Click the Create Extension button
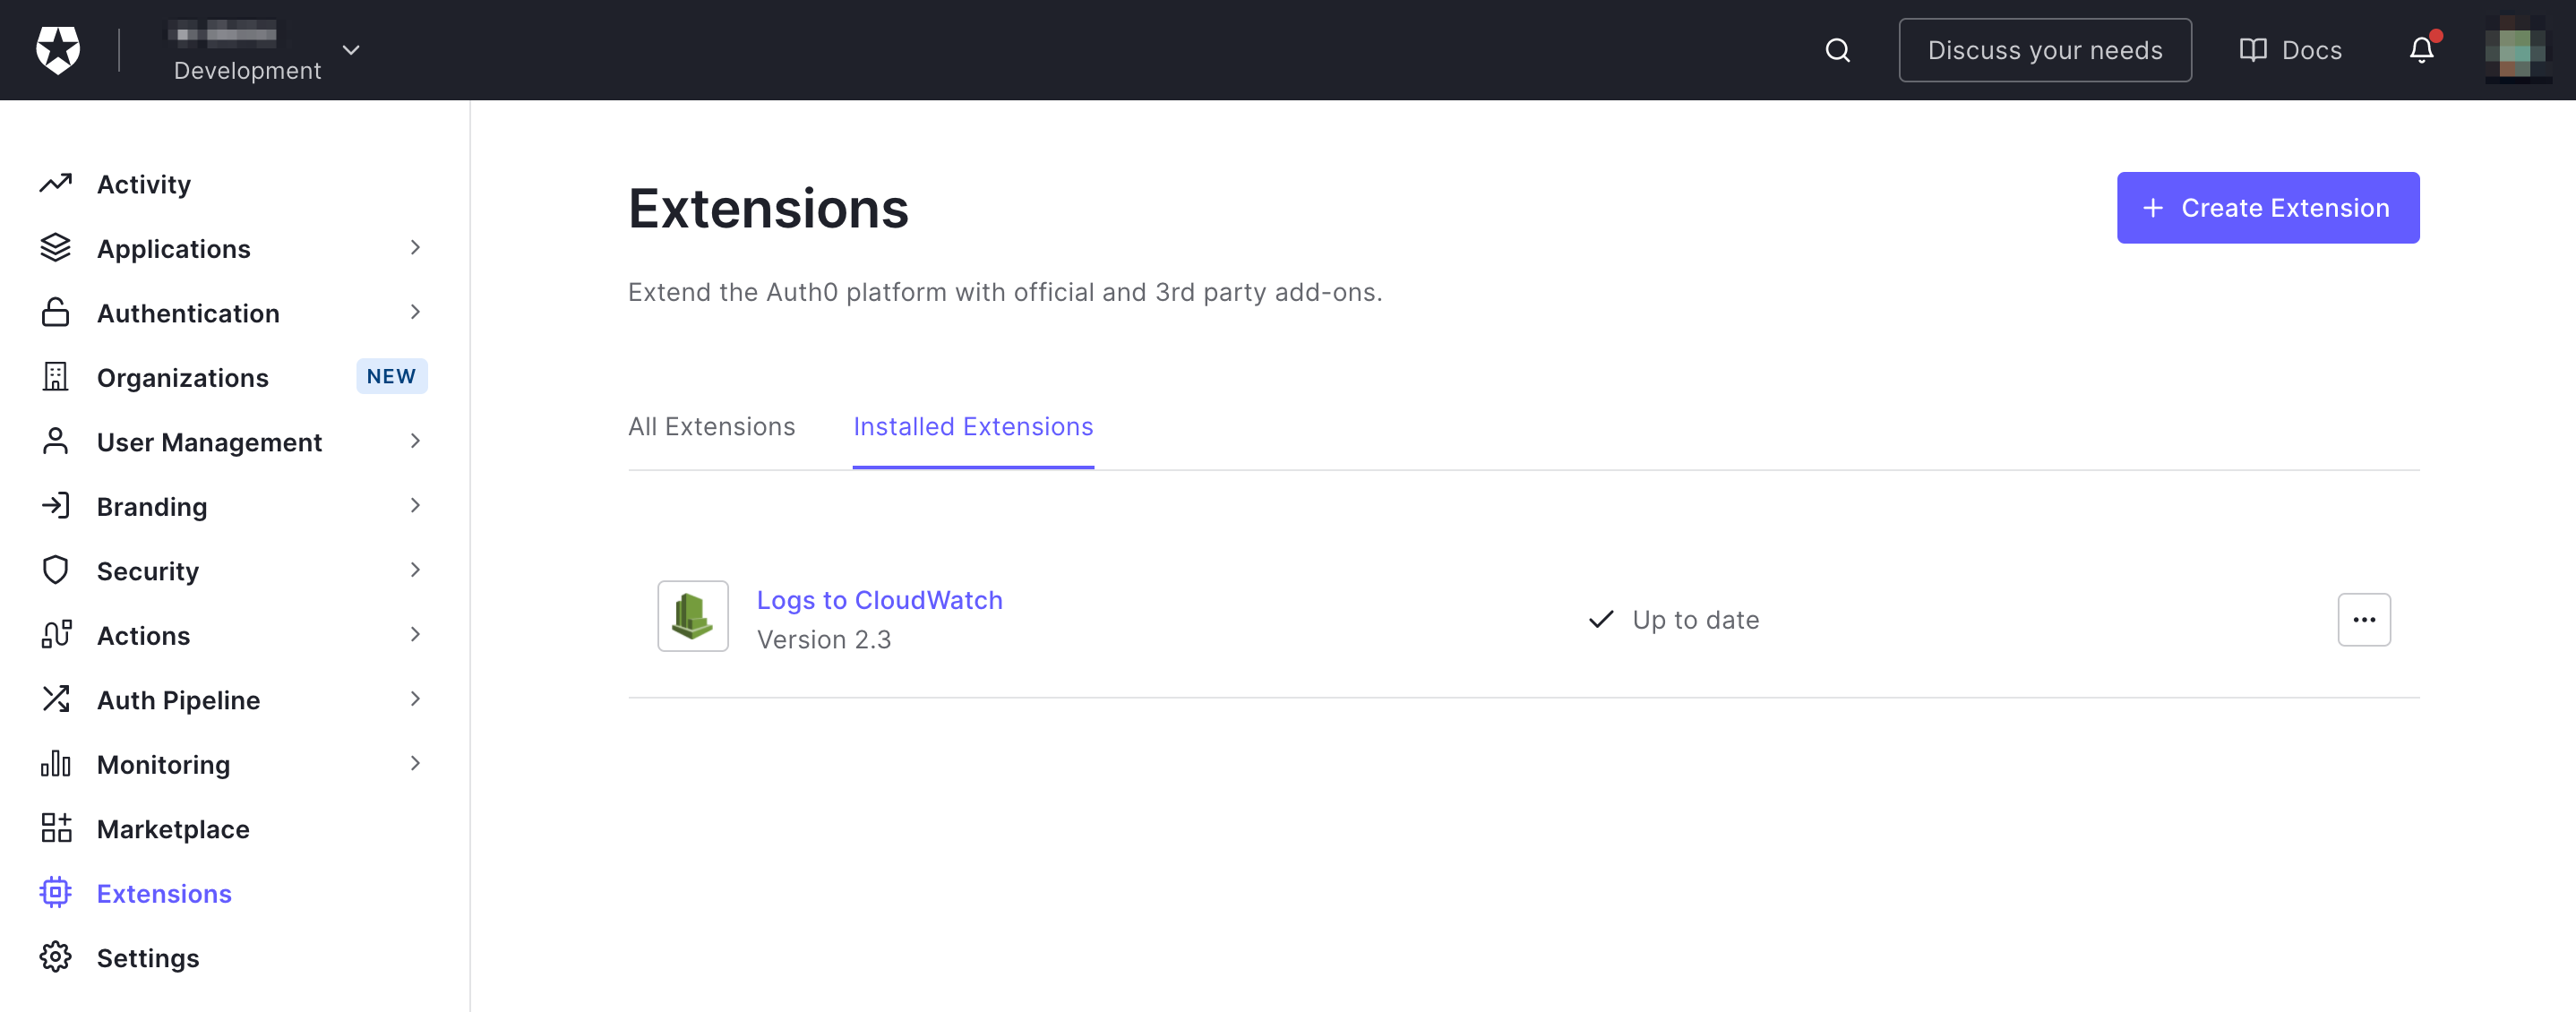This screenshot has width=2576, height=1012. [x=2268, y=208]
